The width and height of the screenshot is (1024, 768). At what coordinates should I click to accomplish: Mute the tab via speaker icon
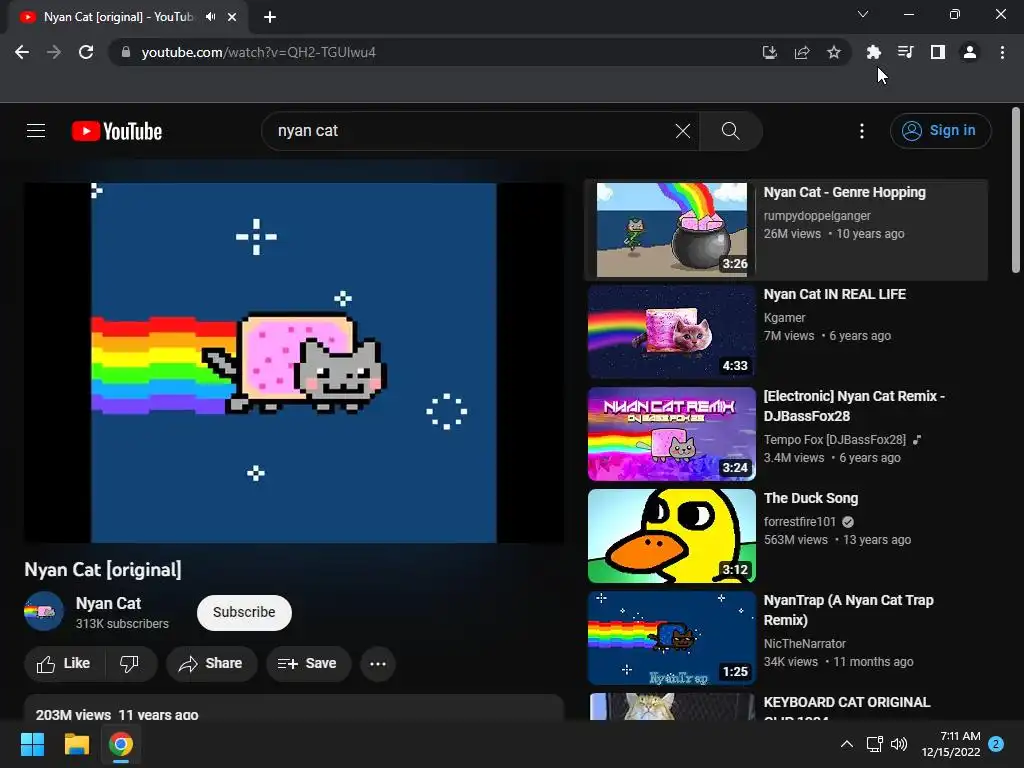coord(210,17)
